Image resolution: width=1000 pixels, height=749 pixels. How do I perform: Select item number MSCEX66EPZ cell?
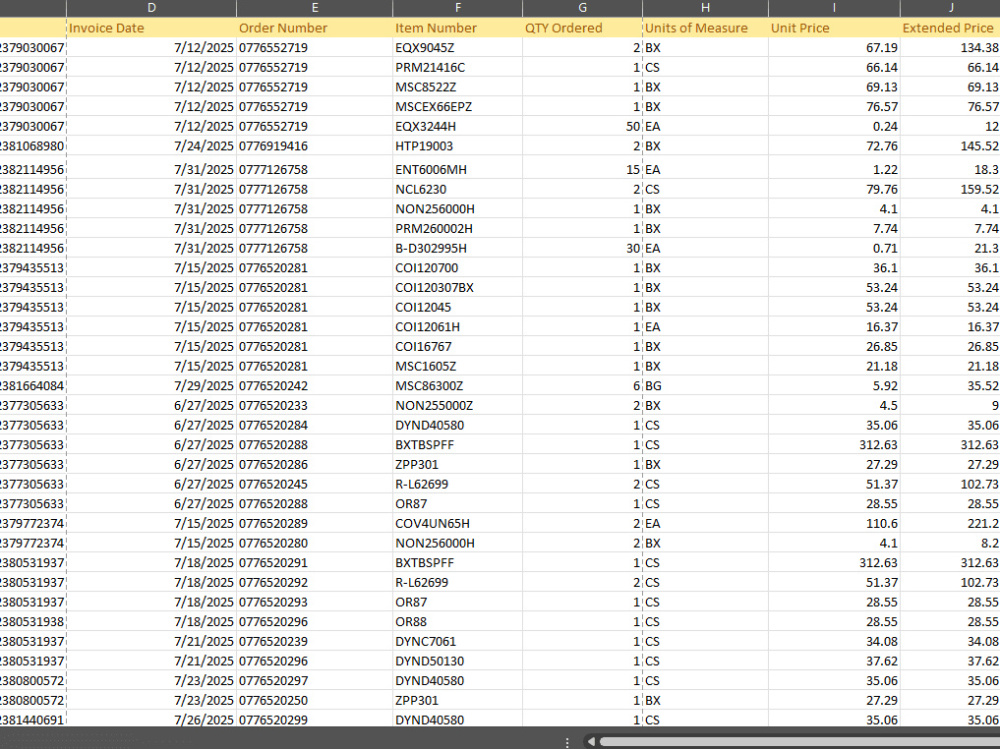click(x=457, y=107)
